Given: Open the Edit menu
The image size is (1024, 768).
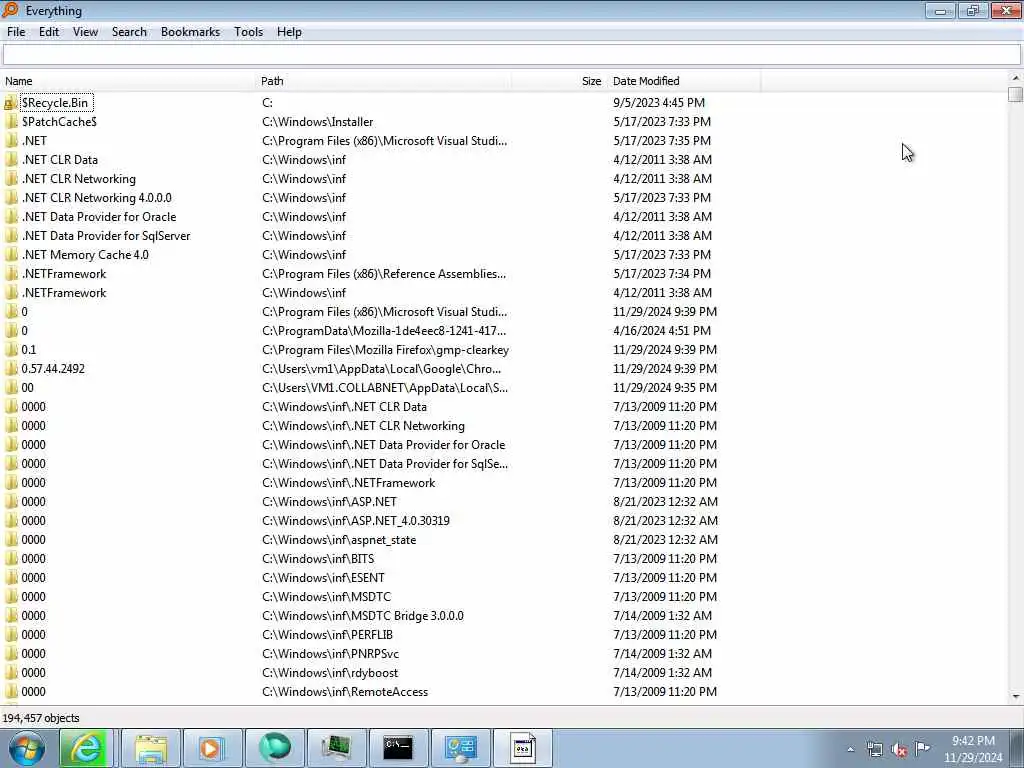Looking at the screenshot, I should [x=48, y=32].
